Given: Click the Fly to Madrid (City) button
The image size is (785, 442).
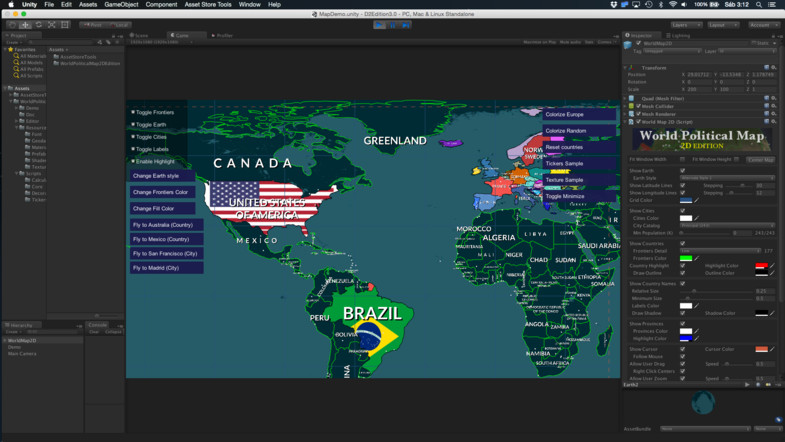Looking at the screenshot, I should 167,268.
